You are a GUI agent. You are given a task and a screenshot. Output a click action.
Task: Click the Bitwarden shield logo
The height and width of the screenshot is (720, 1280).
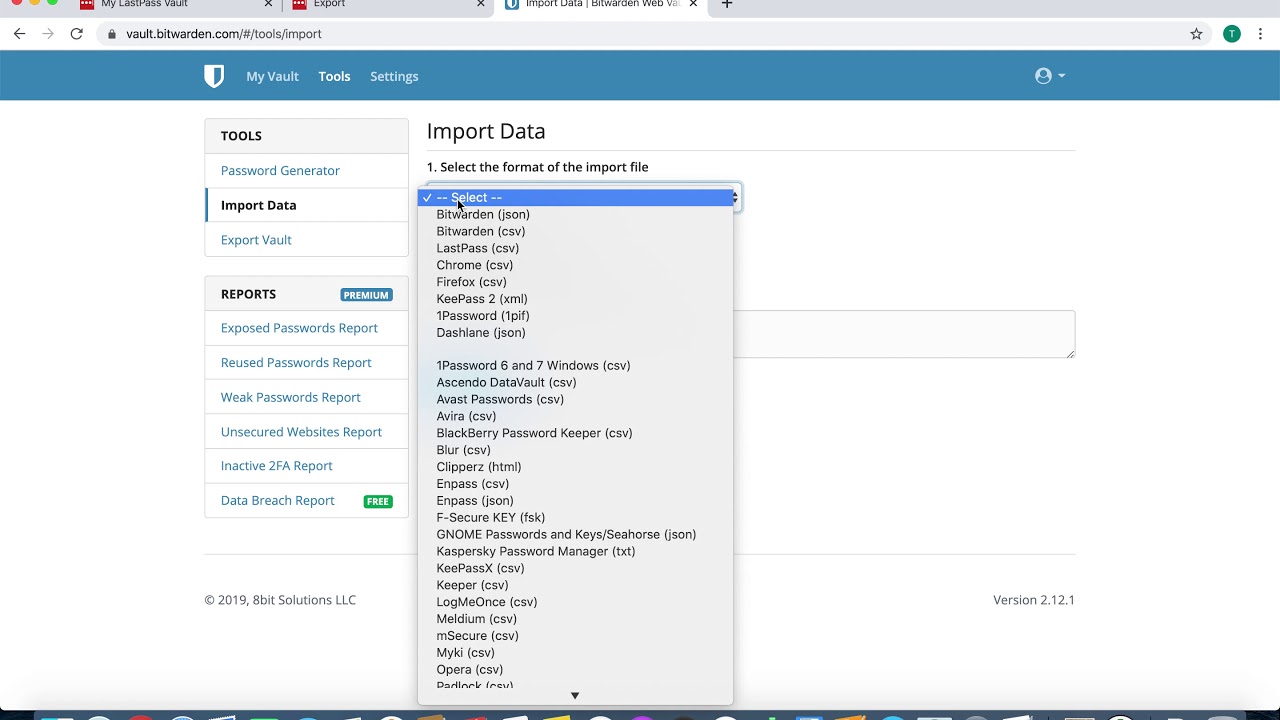point(214,76)
